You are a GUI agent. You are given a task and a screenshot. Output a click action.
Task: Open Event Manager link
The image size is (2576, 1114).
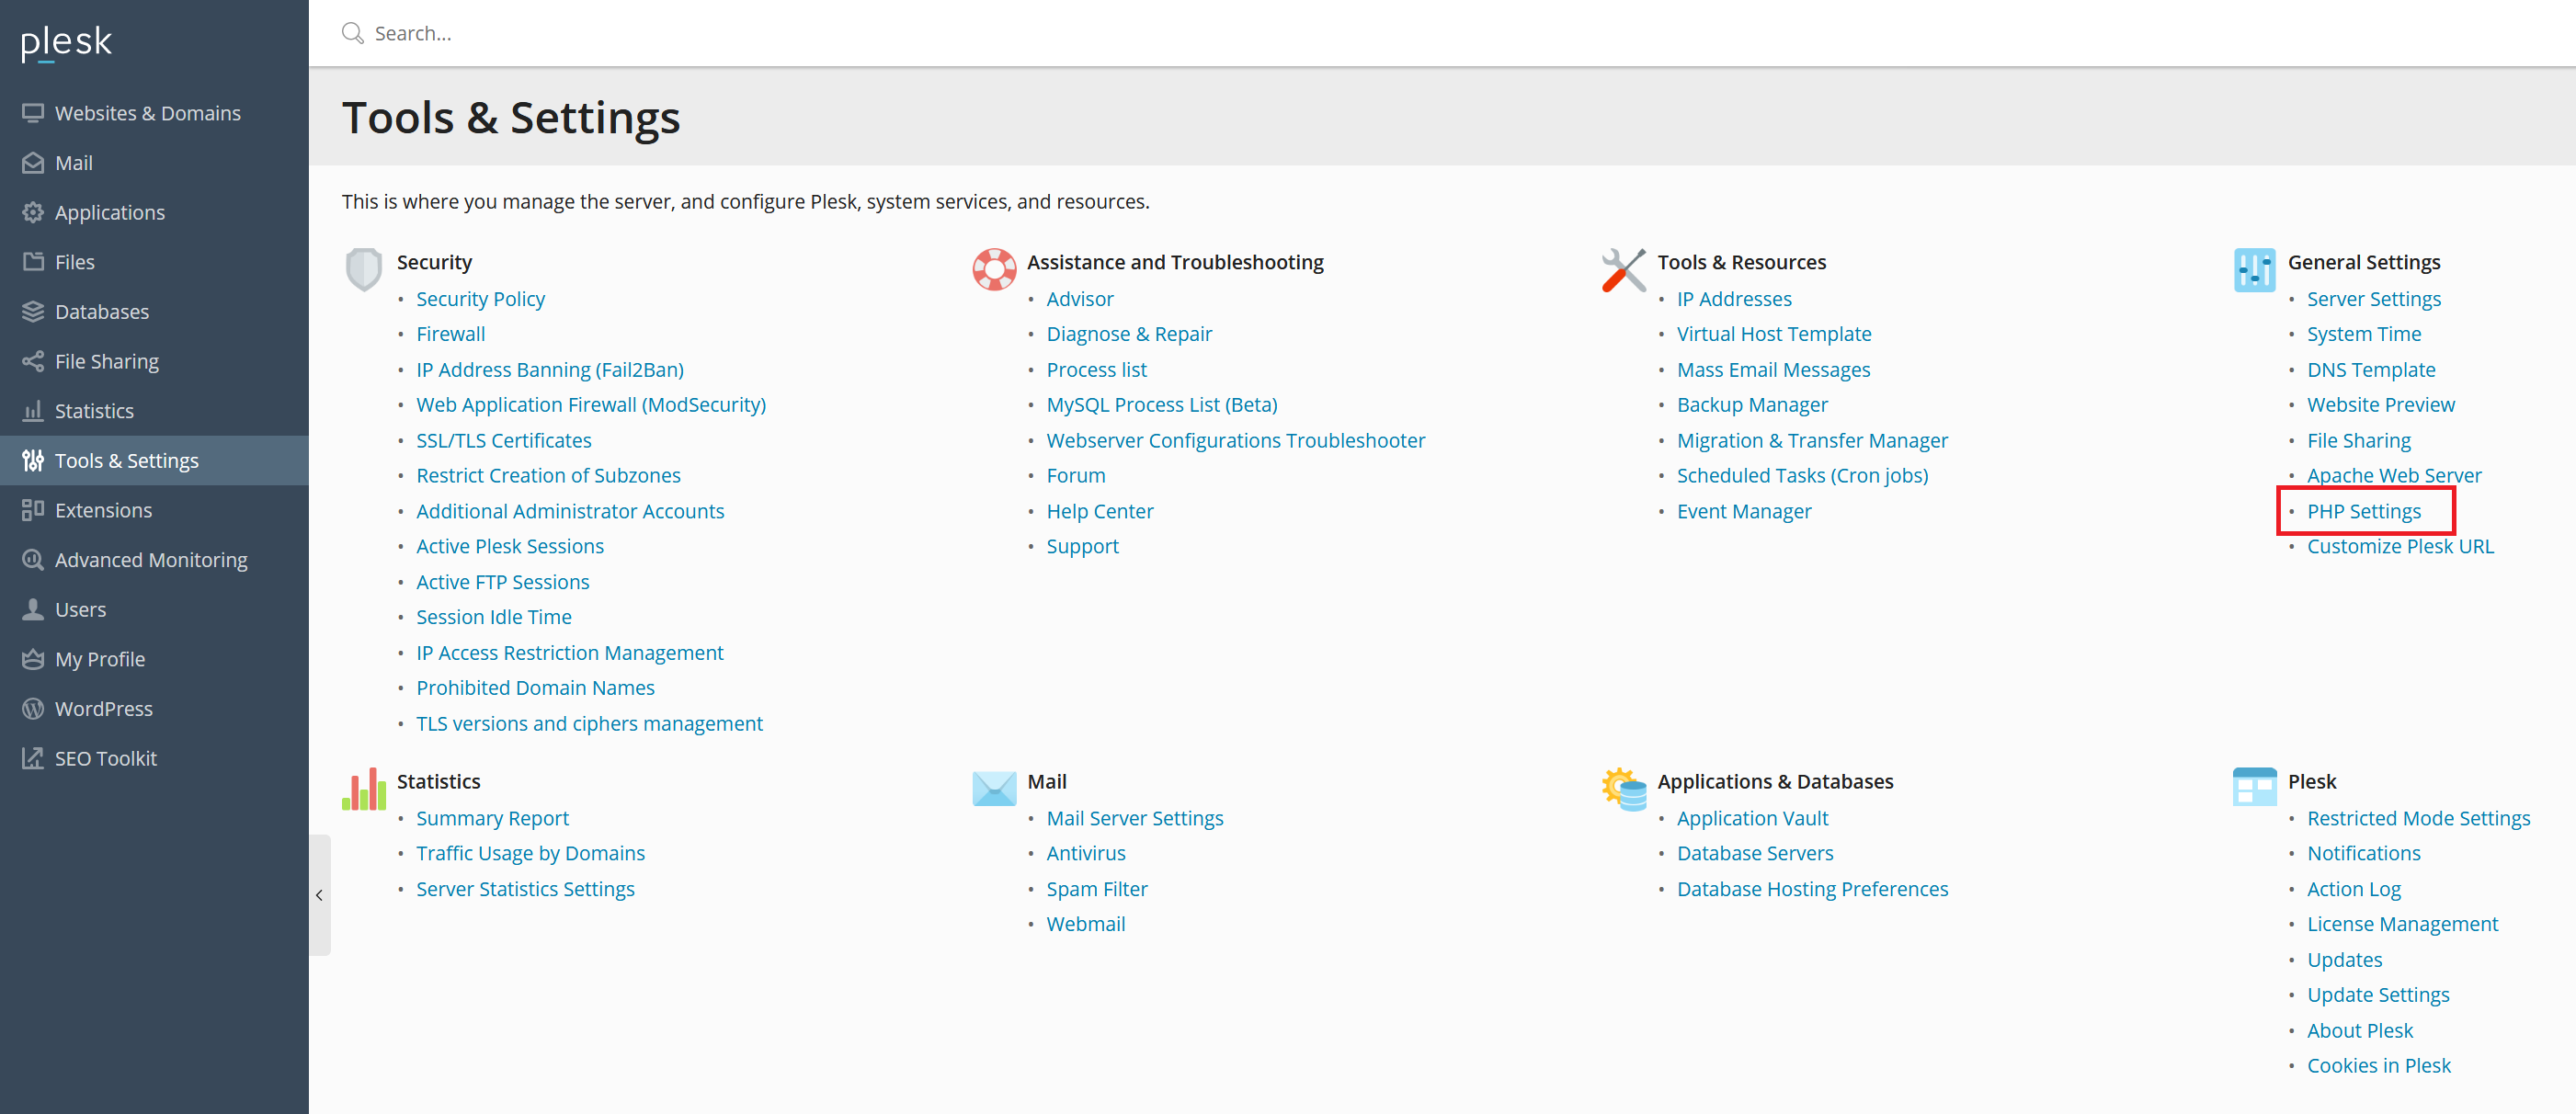1744,511
